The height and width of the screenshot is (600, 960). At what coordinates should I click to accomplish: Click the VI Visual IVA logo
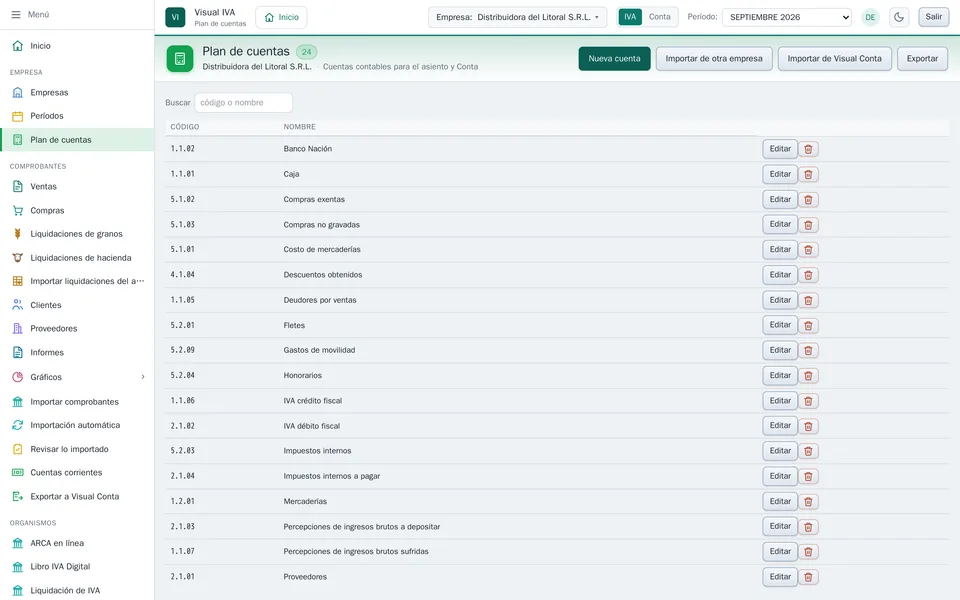tap(175, 17)
